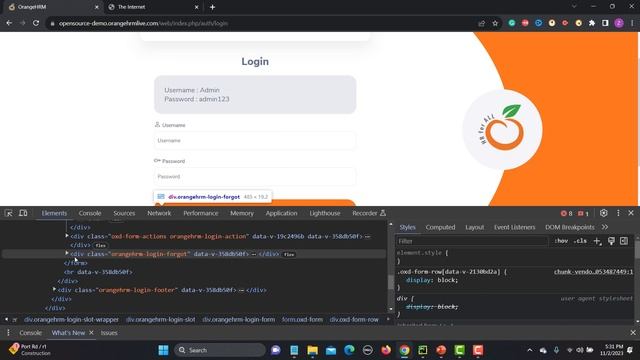Switch to the Event Listeners tab

pyautogui.click(x=514, y=227)
